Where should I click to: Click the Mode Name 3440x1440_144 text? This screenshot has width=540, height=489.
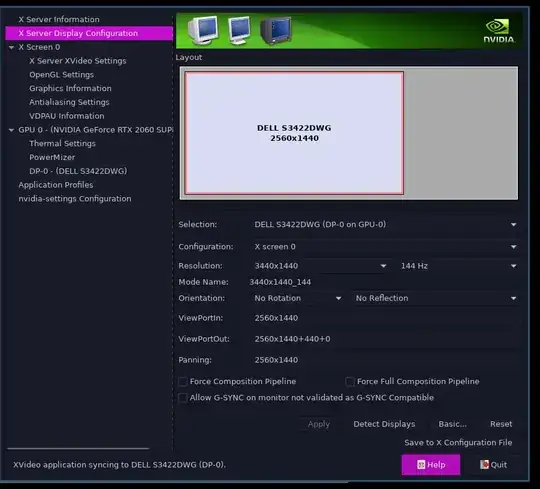pos(280,282)
